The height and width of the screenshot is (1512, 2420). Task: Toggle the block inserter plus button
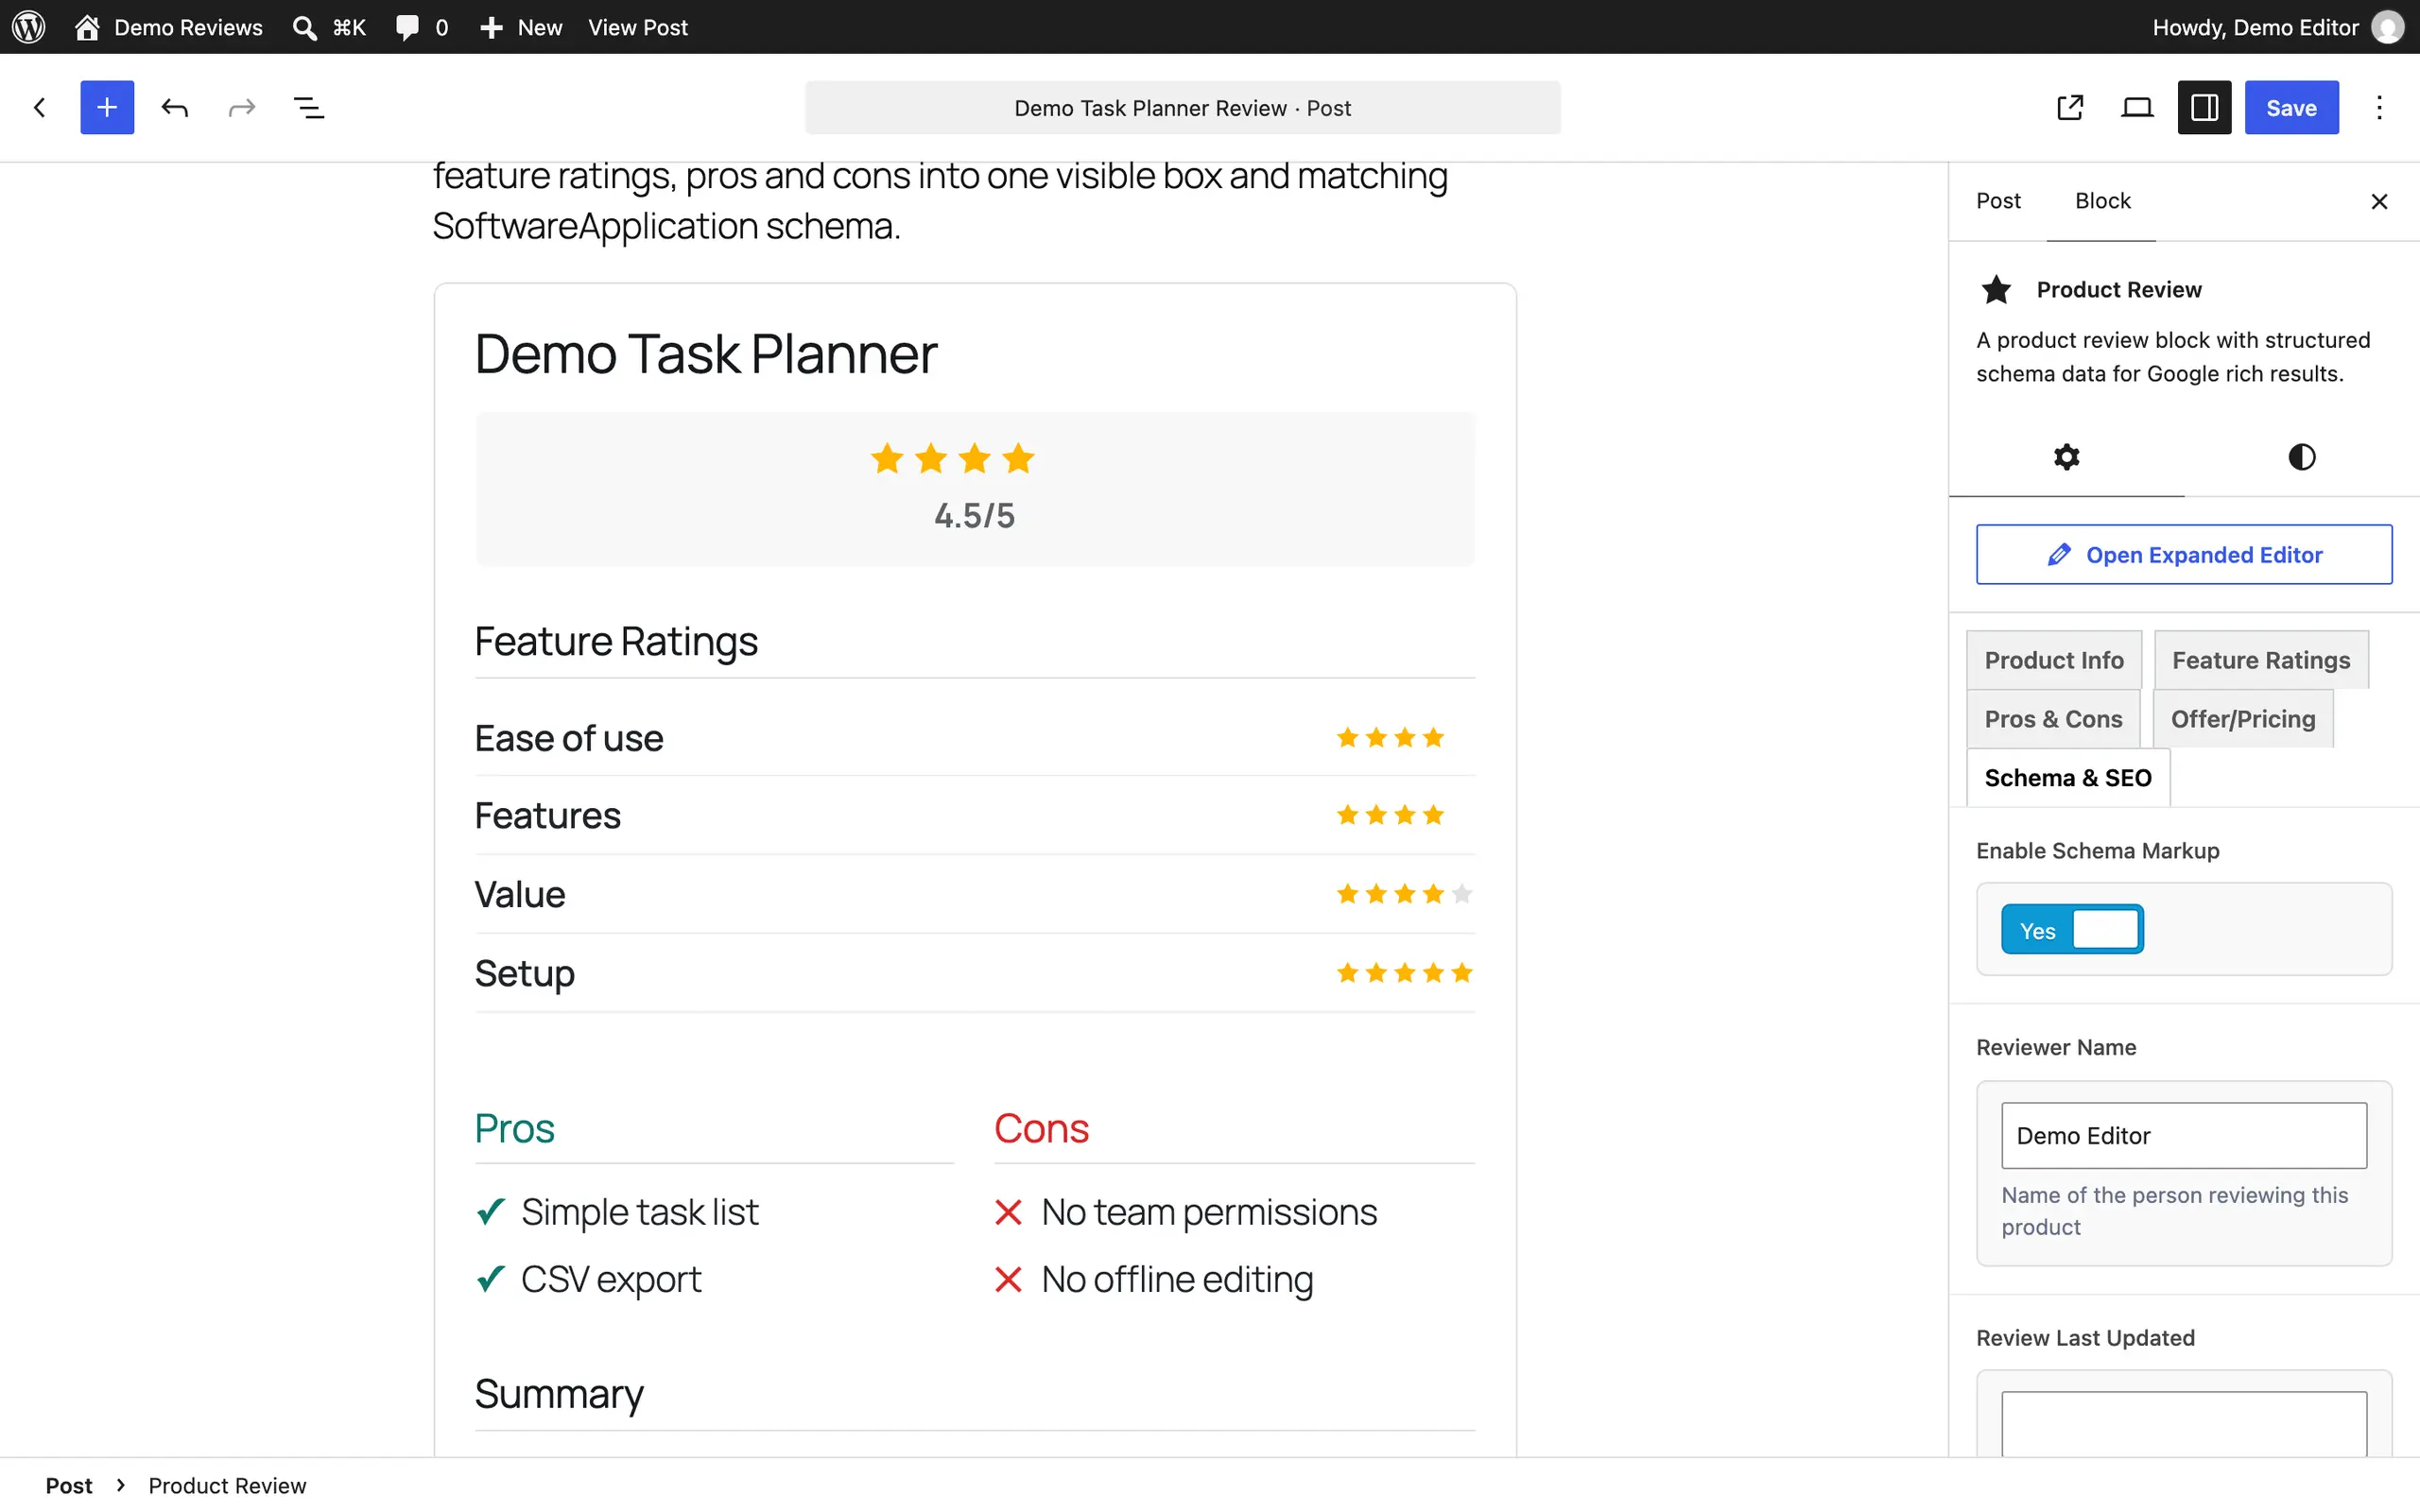pos(107,107)
